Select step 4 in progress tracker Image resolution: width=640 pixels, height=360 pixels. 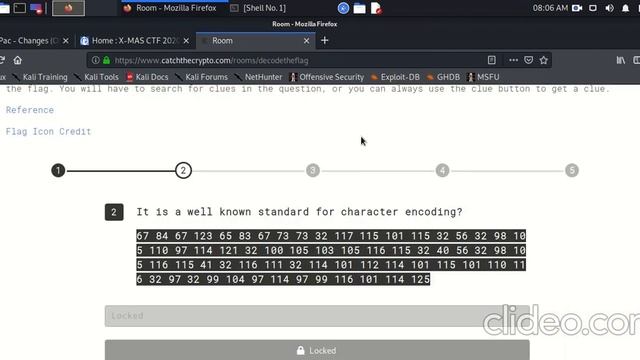442,170
